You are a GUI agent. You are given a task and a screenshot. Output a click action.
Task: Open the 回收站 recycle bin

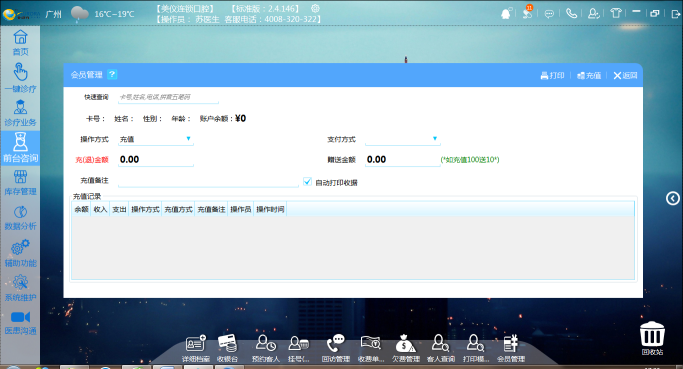652,339
